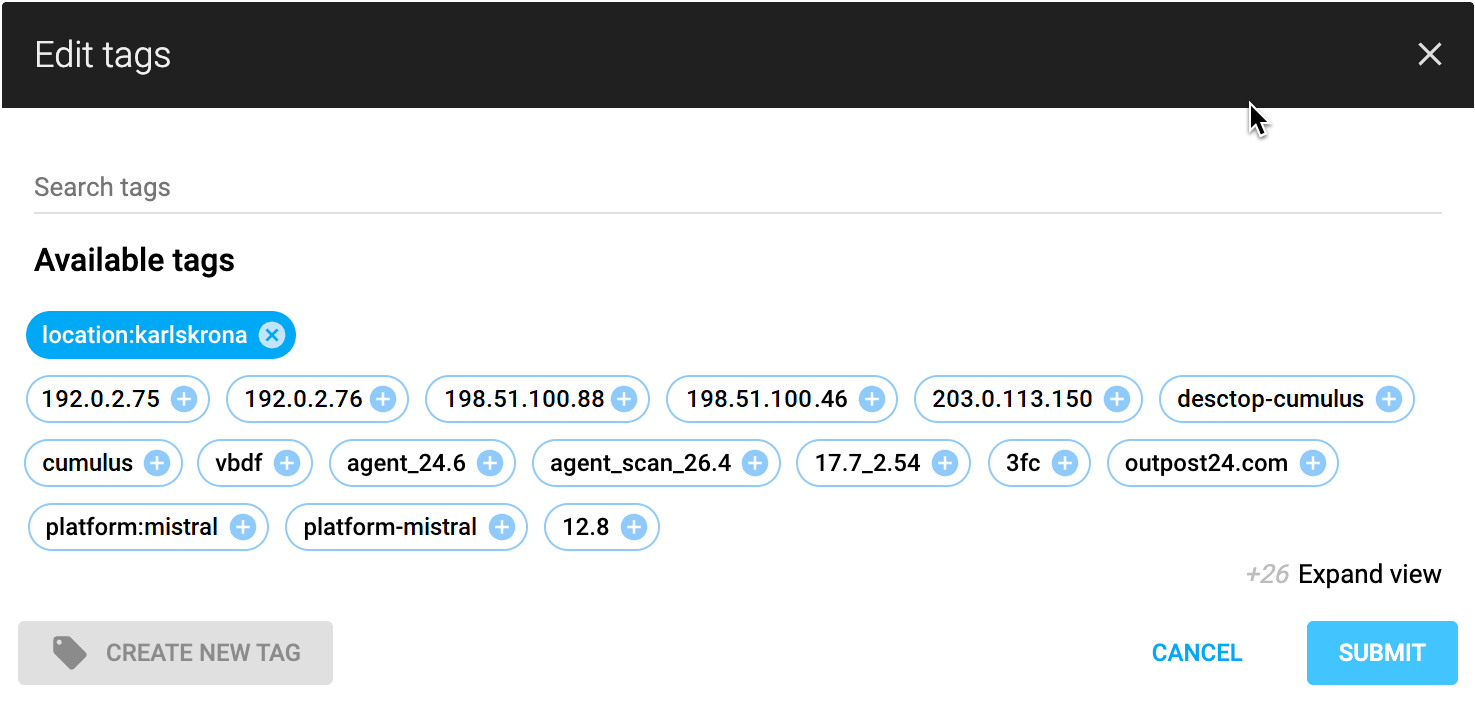Add the outpost24.com tag via plus icon
The image size is (1475, 702).
(1312, 464)
